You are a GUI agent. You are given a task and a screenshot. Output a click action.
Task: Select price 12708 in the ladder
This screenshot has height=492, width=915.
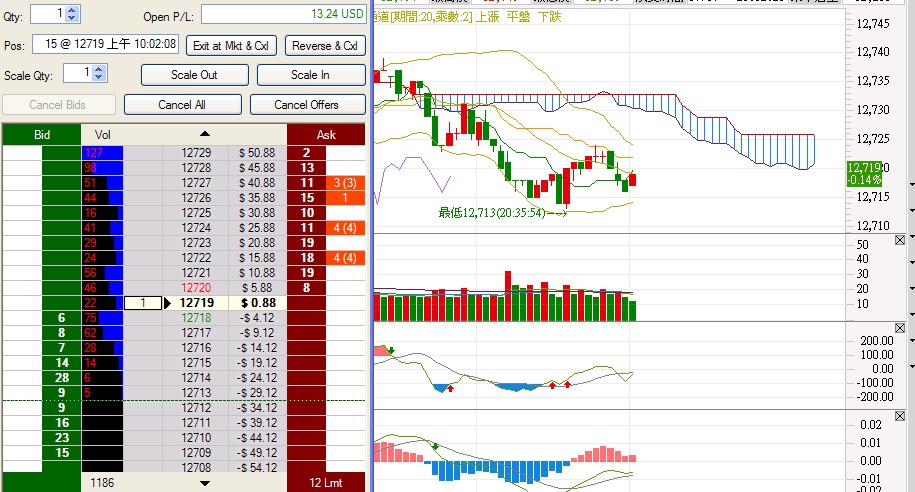tap(196, 467)
